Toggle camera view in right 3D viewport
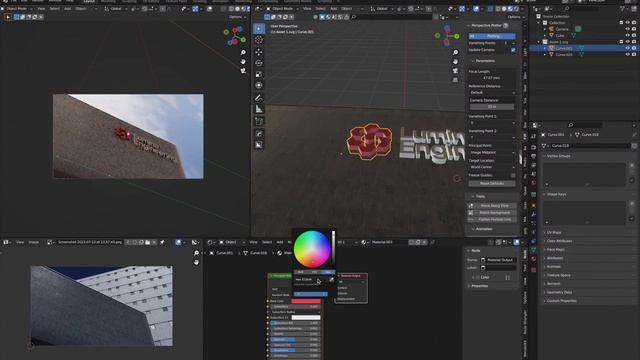This screenshot has height=360, width=640. [x=456, y=71]
